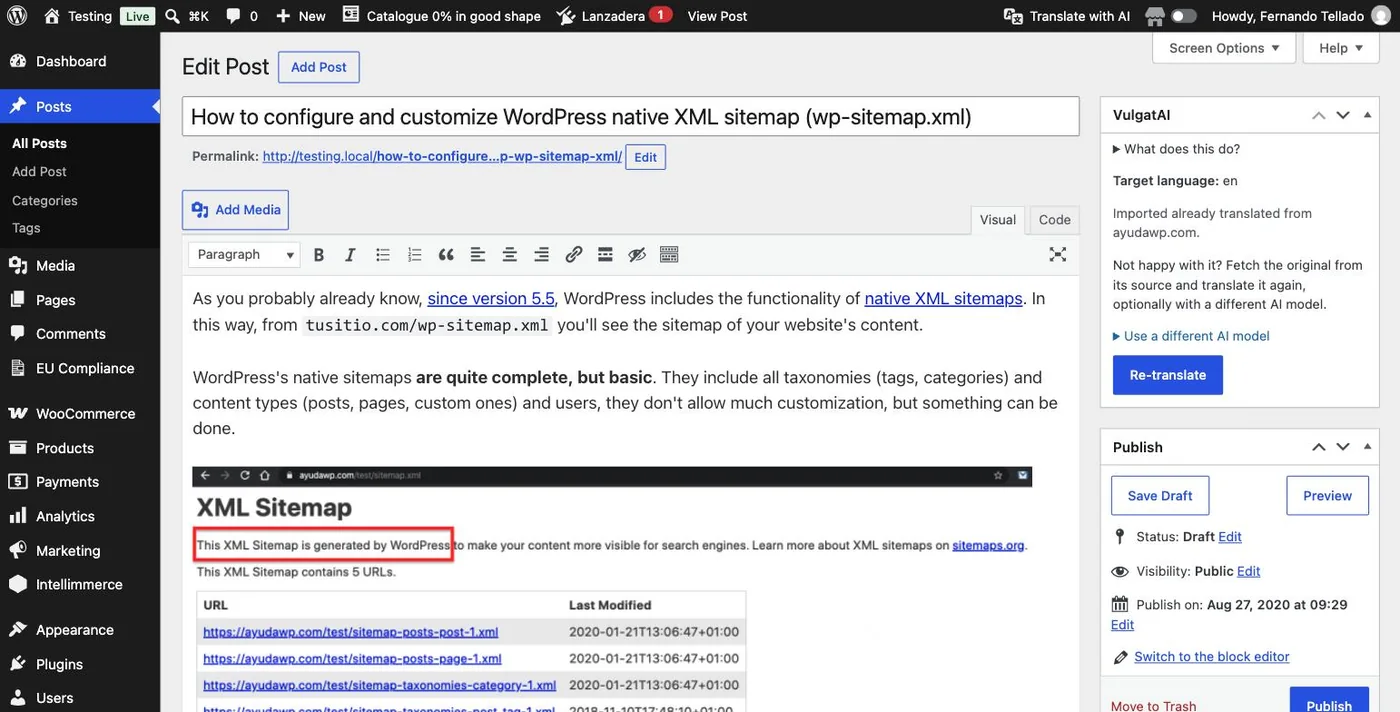This screenshot has height=712, width=1400.
Task: Click the New content plus item
Action: [x=300, y=16]
